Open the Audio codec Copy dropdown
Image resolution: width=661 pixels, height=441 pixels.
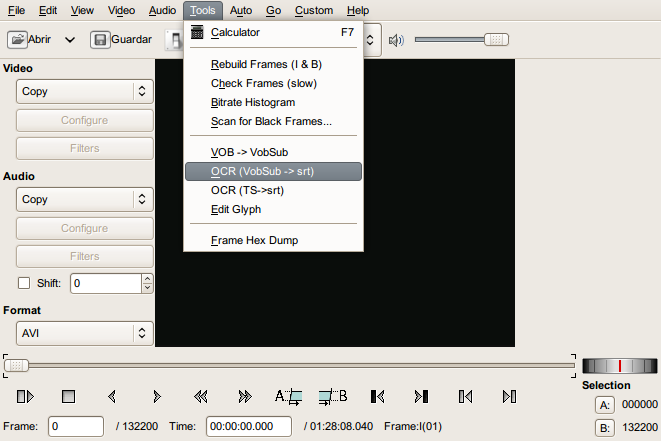[84, 199]
